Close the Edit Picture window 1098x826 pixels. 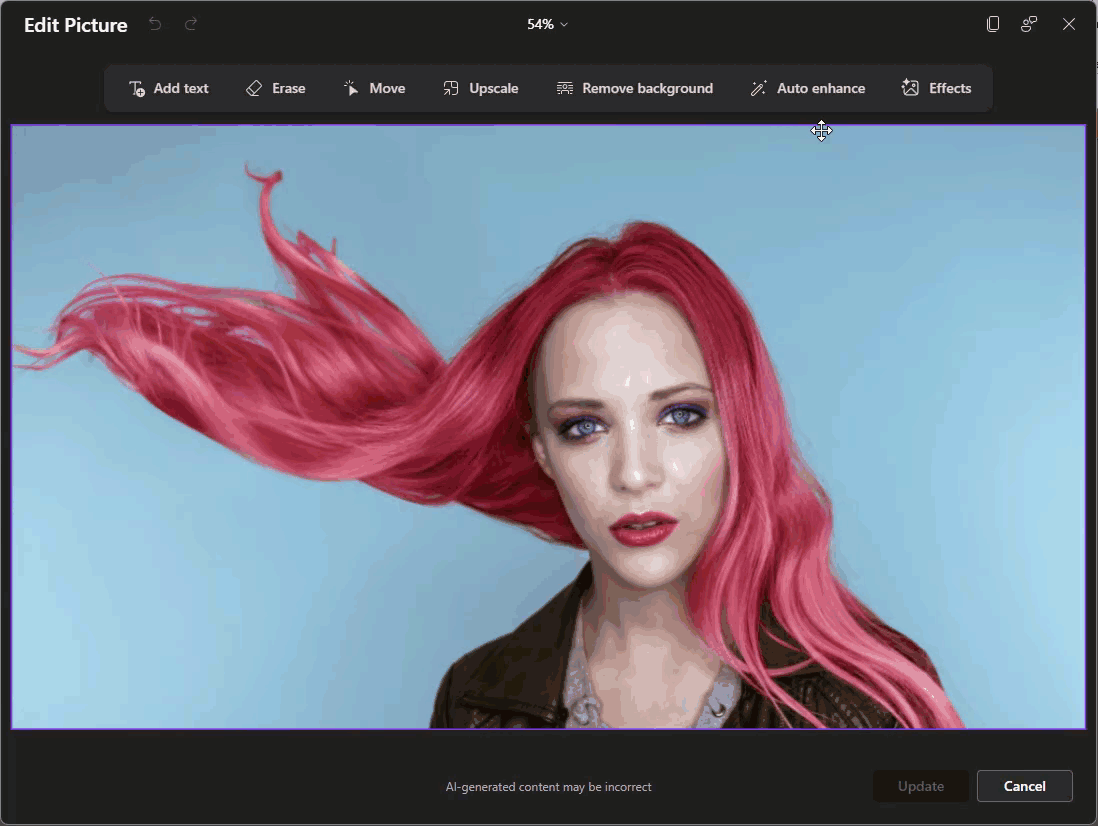click(x=1069, y=24)
